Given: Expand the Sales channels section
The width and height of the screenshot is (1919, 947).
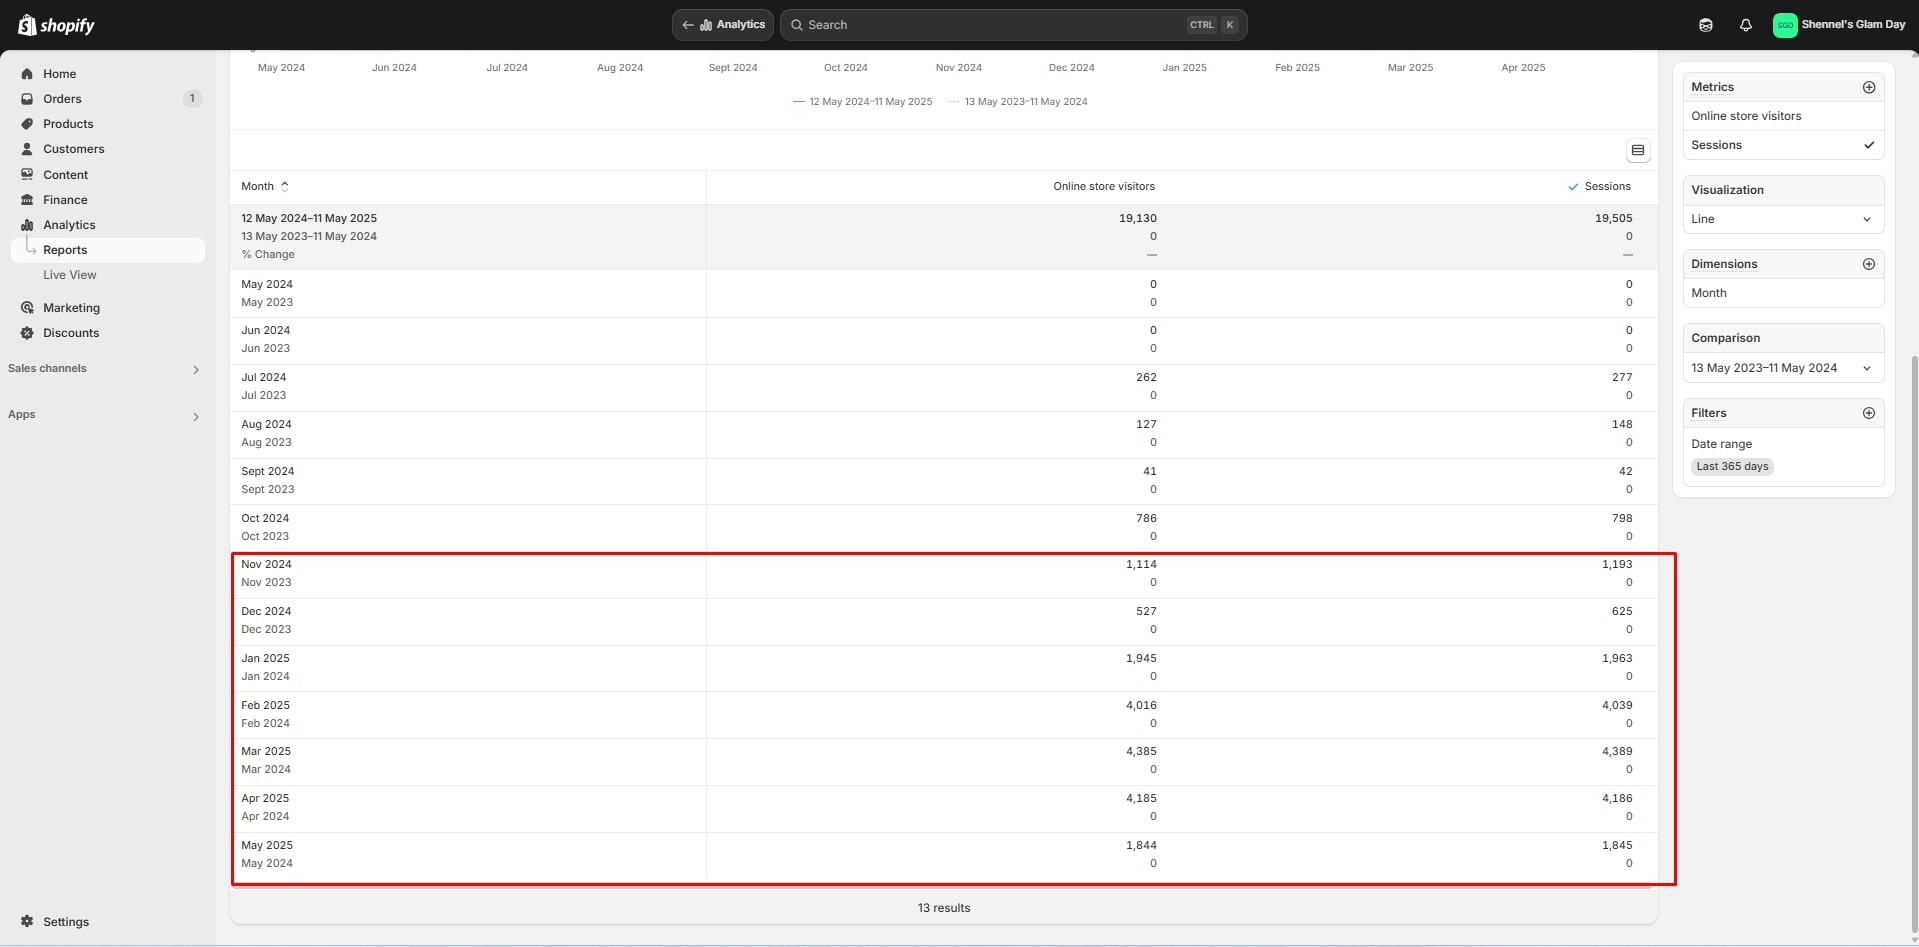Looking at the screenshot, I should tap(195, 369).
